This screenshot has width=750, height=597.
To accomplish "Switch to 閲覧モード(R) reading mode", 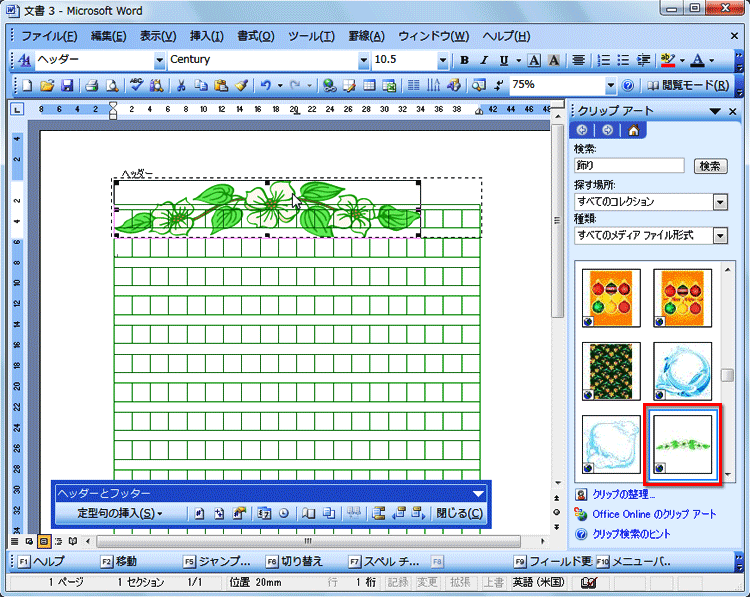I will click(688, 86).
